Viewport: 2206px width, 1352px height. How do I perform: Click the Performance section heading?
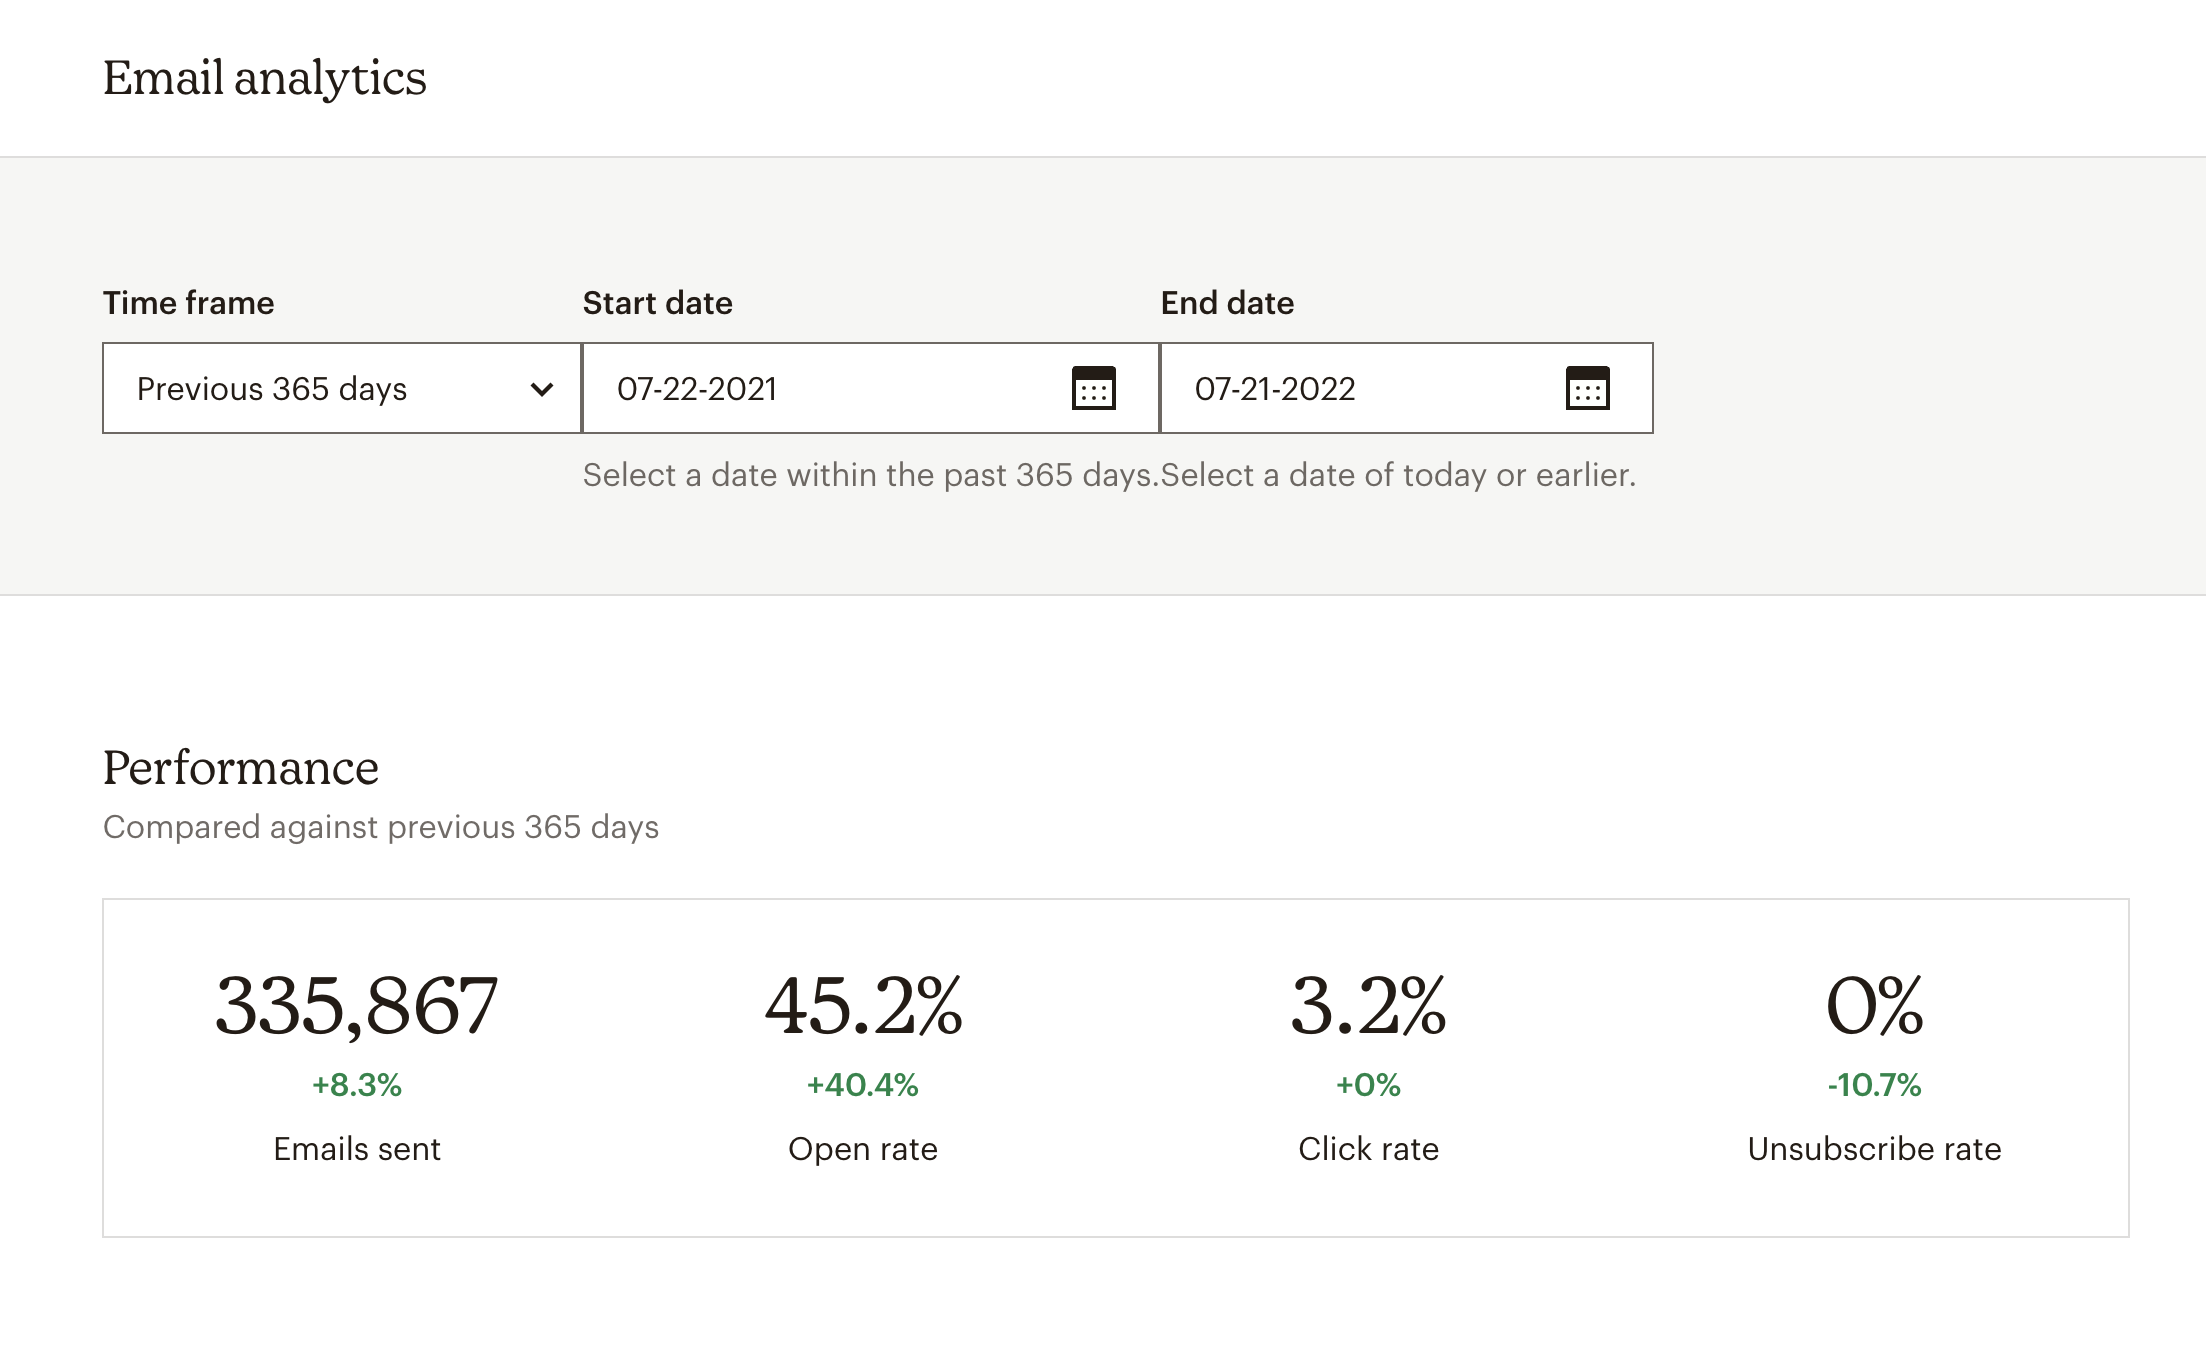click(241, 768)
